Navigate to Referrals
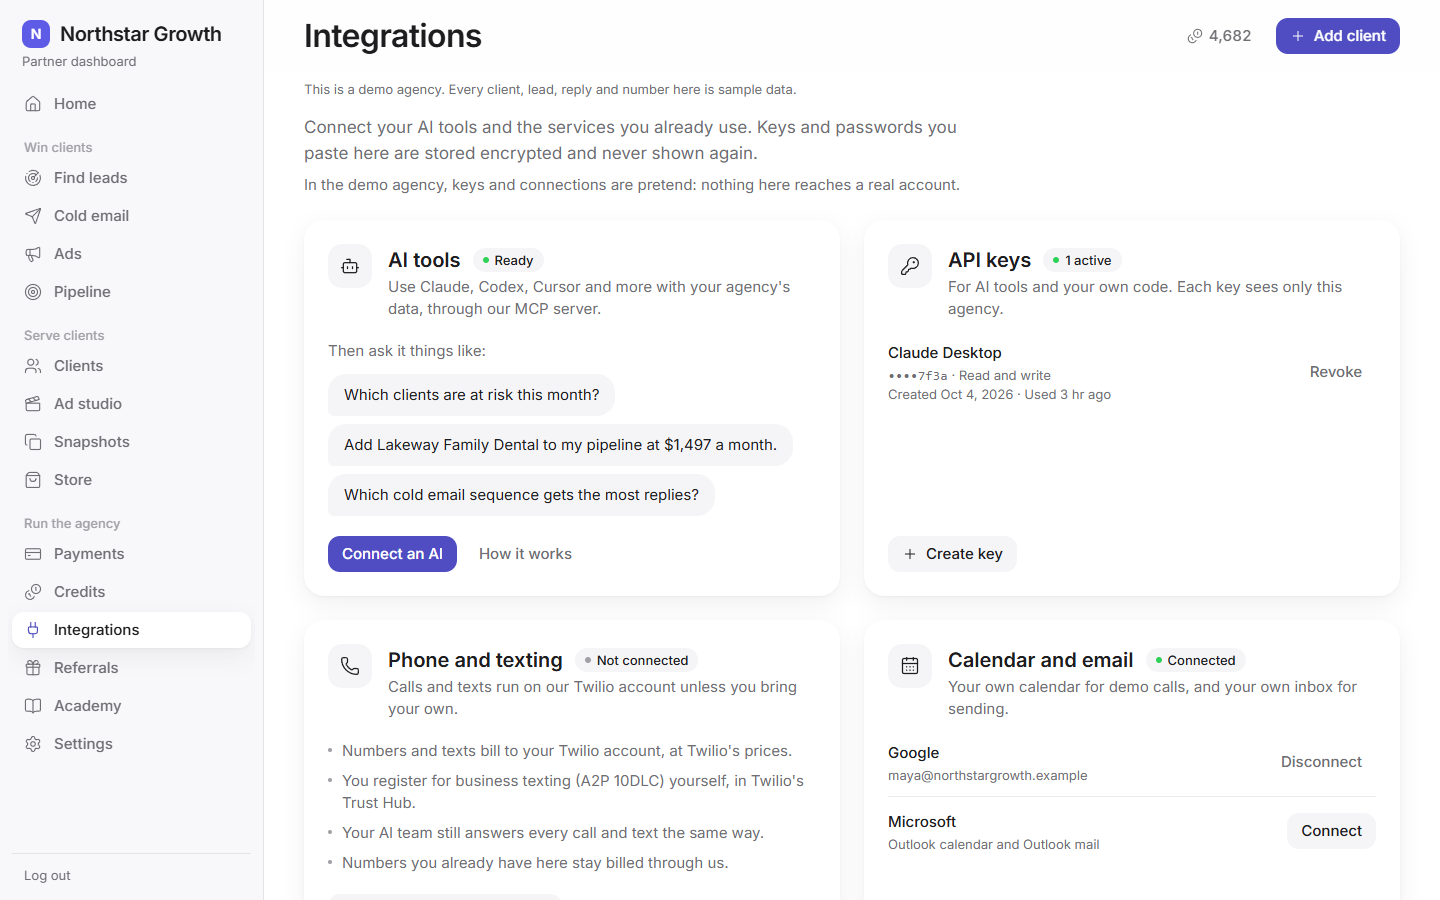Screen dimensions: 1440x900 [x=131, y=668]
